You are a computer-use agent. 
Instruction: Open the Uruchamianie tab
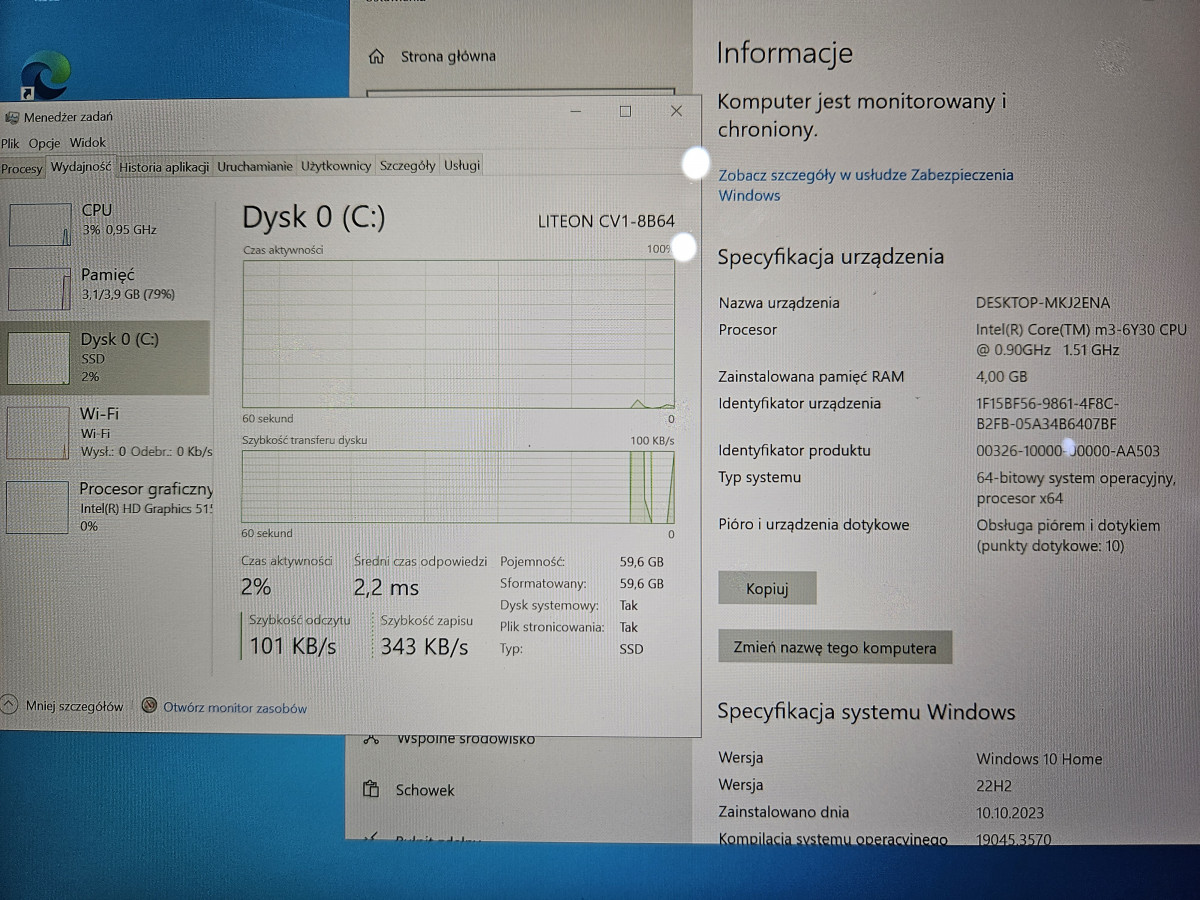pyautogui.click(x=255, y=166)
